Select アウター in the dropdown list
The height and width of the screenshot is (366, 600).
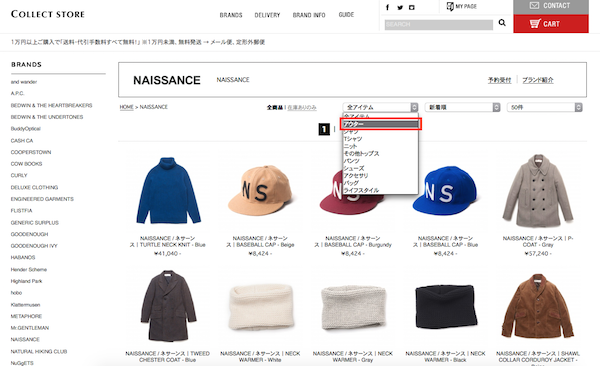tap(381, 124)
